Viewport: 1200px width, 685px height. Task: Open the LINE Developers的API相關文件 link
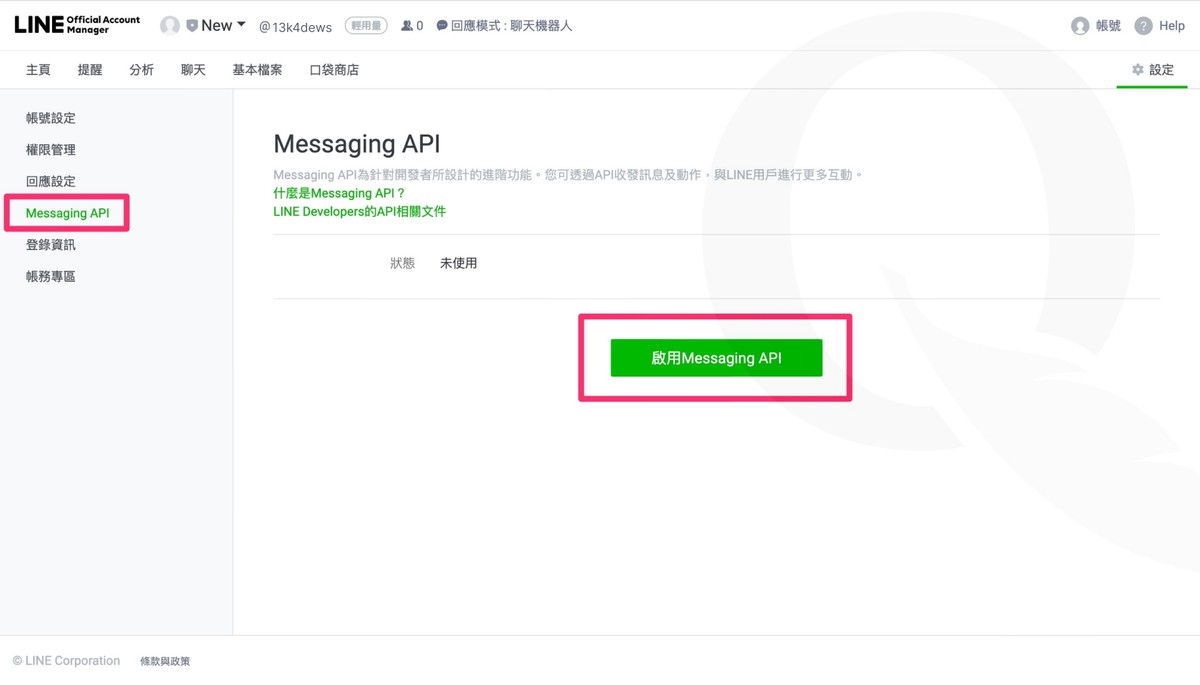pos(359,212)
